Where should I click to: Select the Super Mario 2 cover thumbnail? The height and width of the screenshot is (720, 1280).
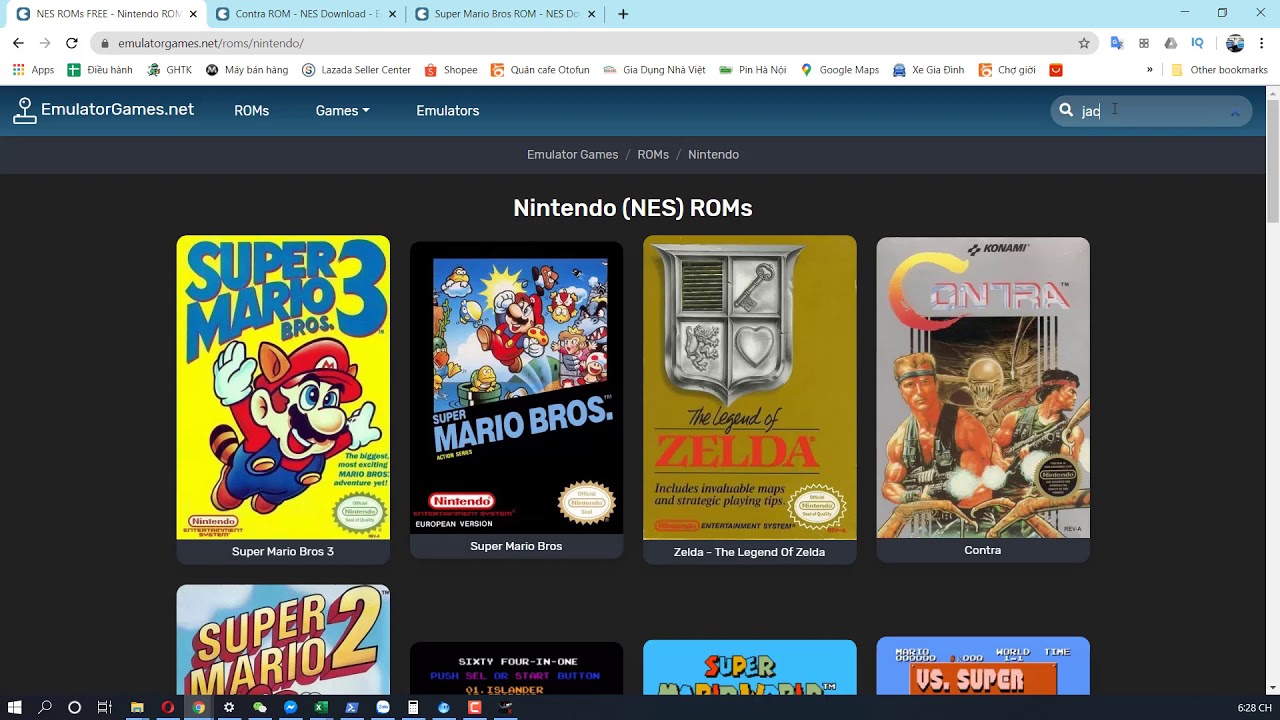(x=283, y=640)
